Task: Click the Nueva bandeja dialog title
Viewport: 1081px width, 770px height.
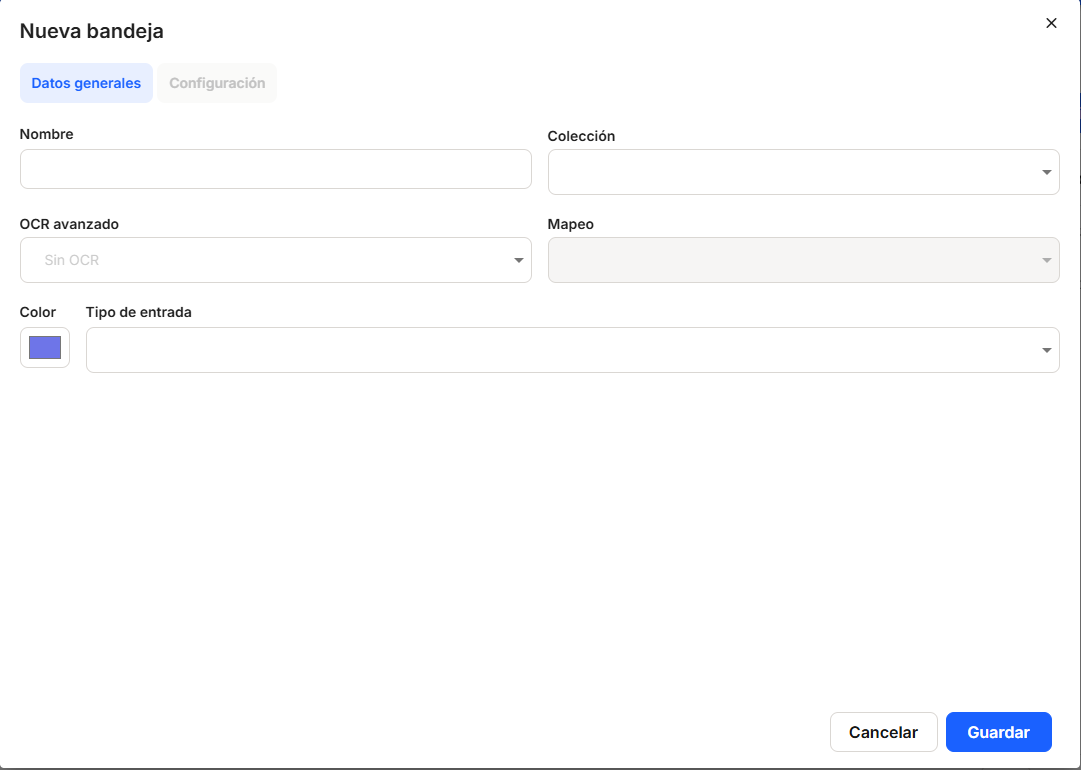Action: tap(92, 31)
